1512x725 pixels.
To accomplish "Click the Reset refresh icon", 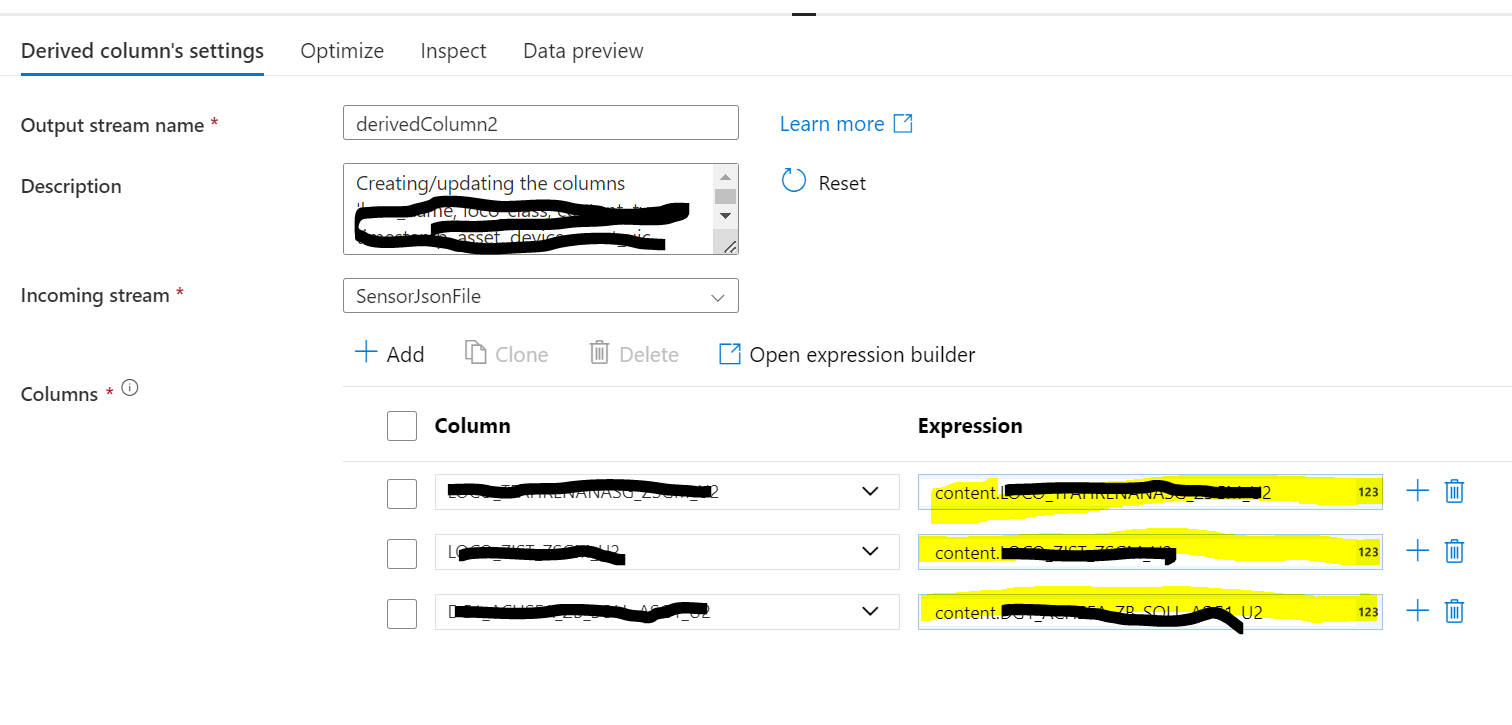I will (793, 180).
